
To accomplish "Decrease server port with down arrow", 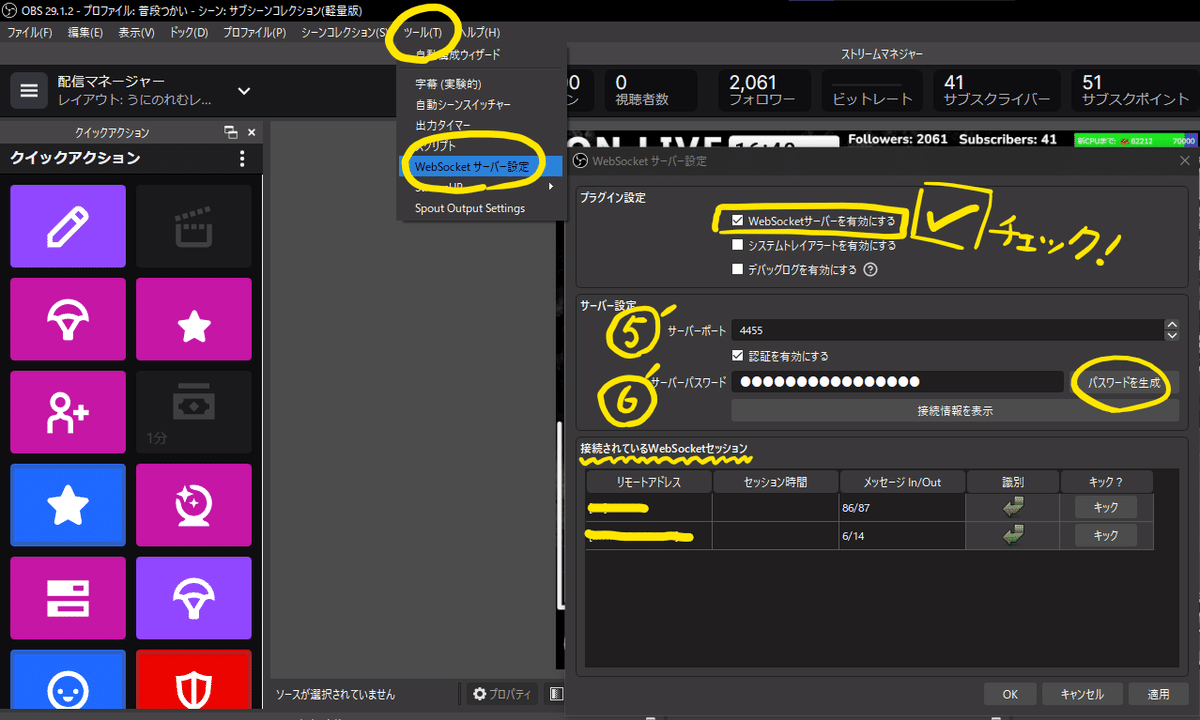I will pyautogui.click(x=1172, y=335).
